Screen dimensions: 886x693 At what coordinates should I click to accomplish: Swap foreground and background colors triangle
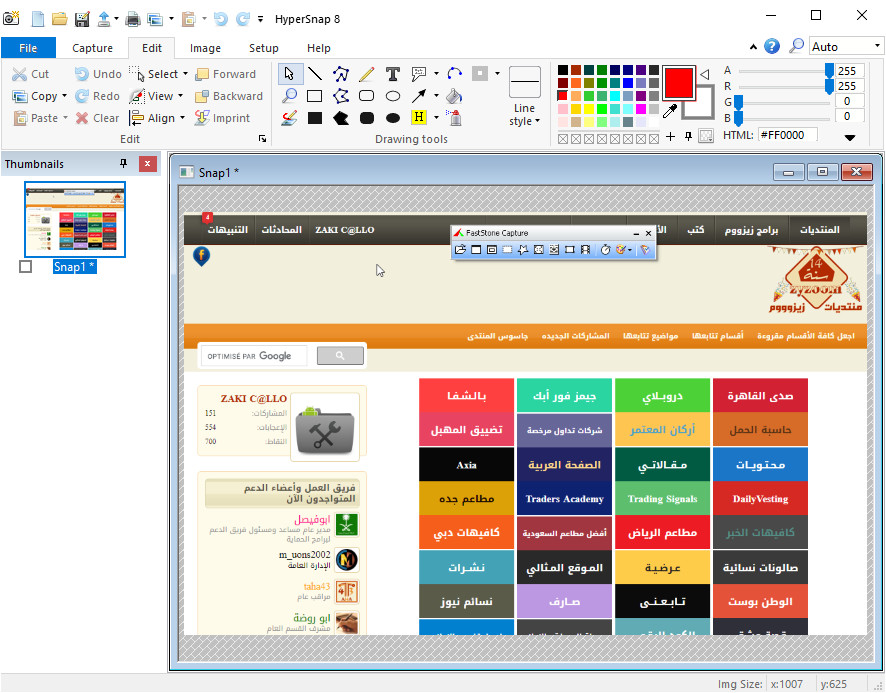click(705, 74)
